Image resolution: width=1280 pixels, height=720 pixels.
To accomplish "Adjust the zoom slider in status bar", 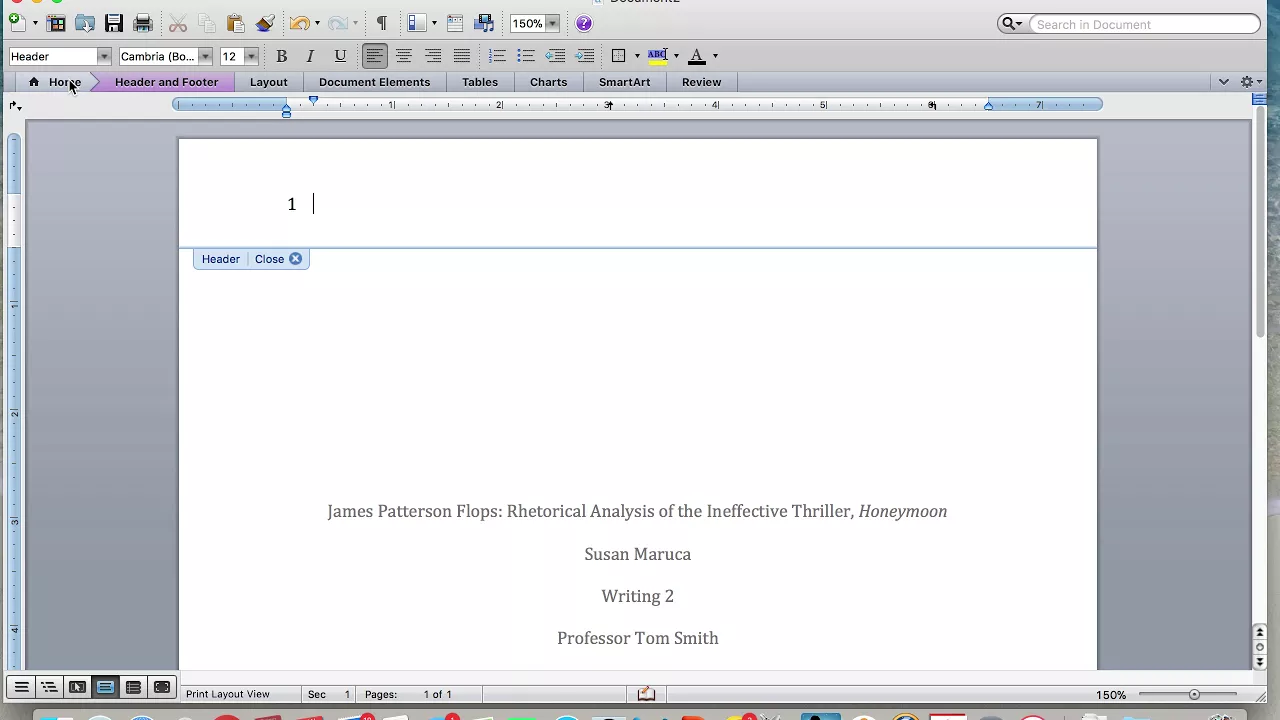I will (1194, 694).
